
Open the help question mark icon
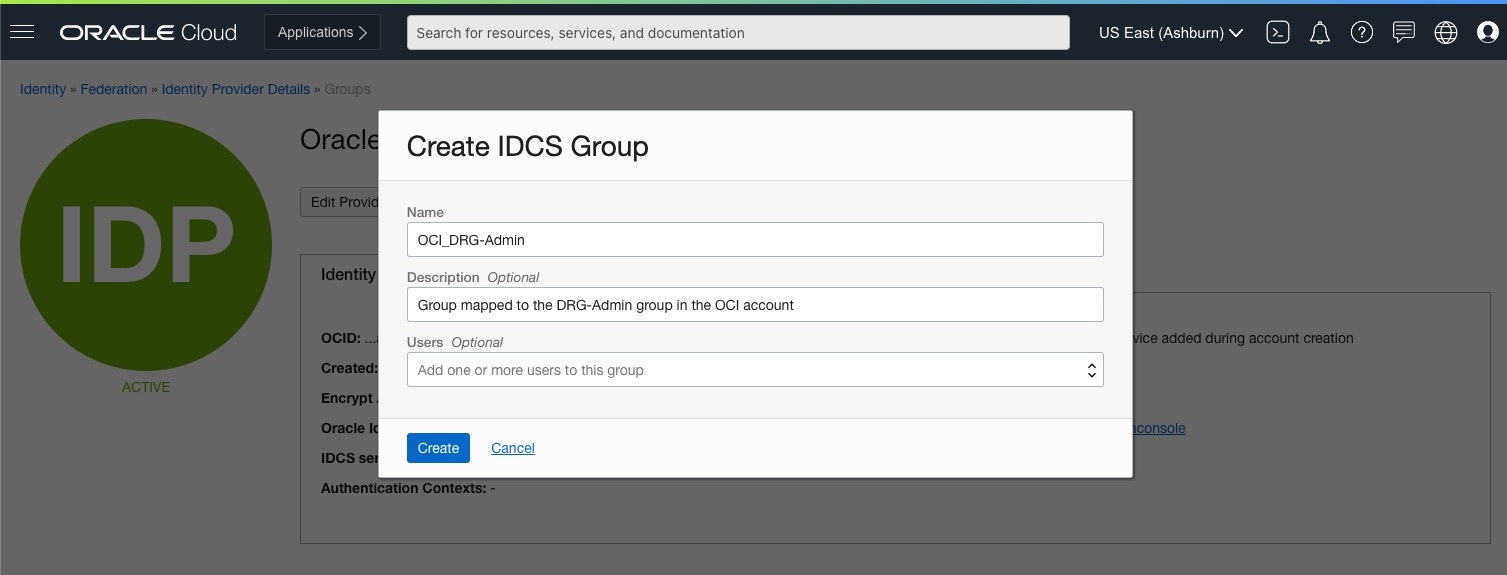point(1361,32)
